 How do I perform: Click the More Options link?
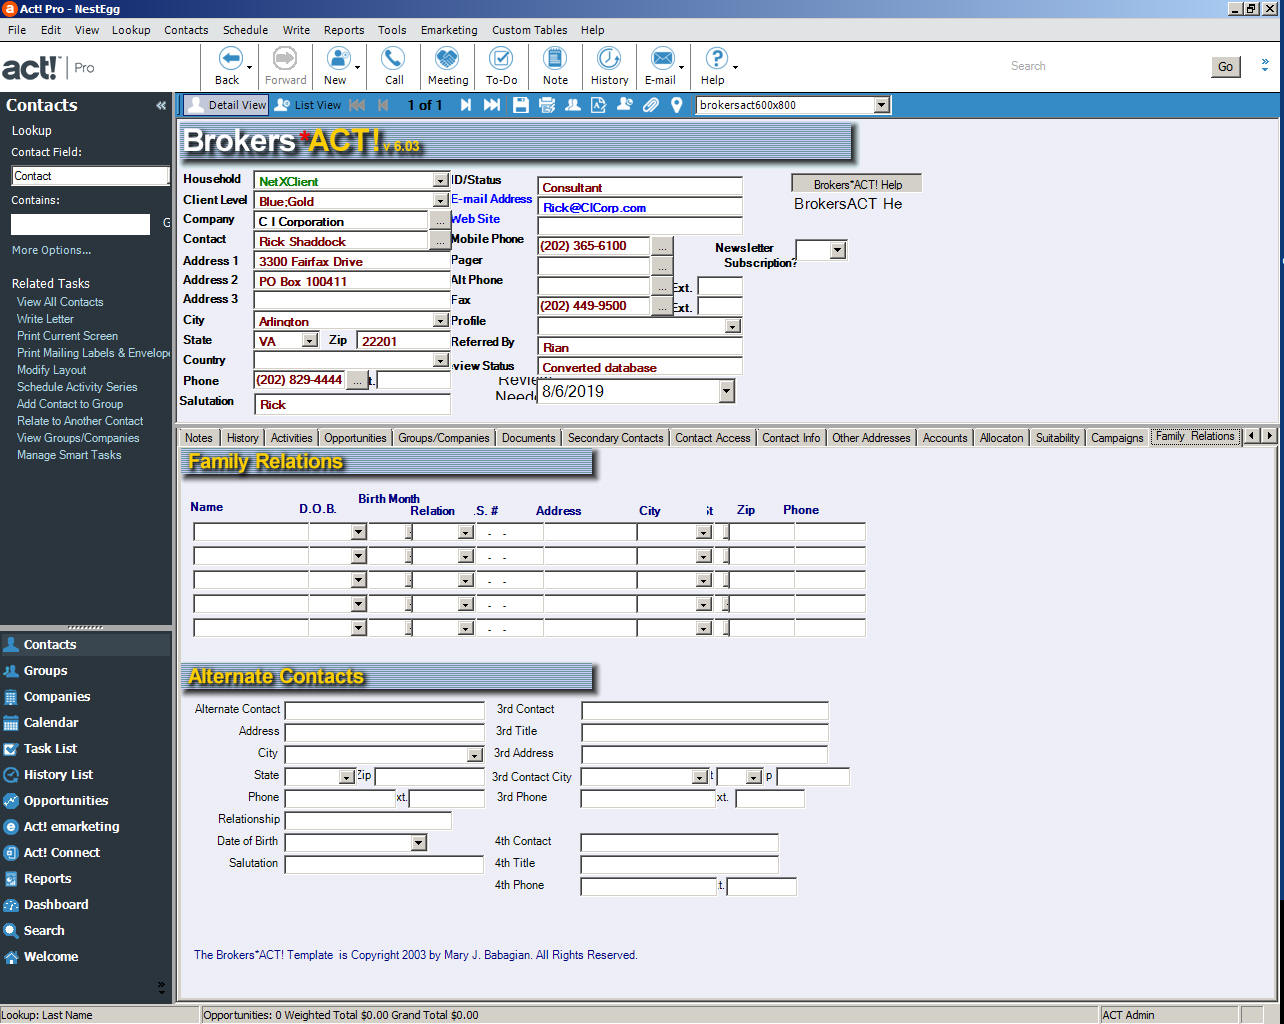click(51, 250)
